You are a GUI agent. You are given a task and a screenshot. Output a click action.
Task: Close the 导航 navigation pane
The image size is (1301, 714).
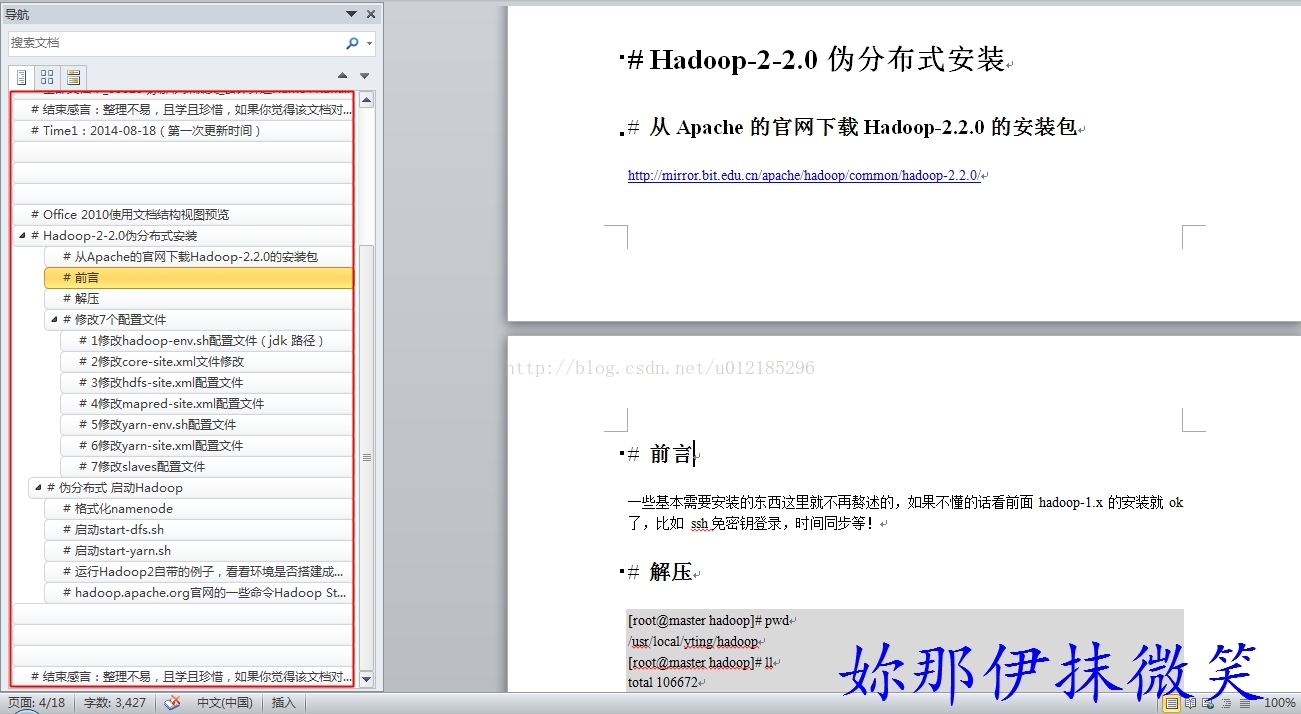371,14
